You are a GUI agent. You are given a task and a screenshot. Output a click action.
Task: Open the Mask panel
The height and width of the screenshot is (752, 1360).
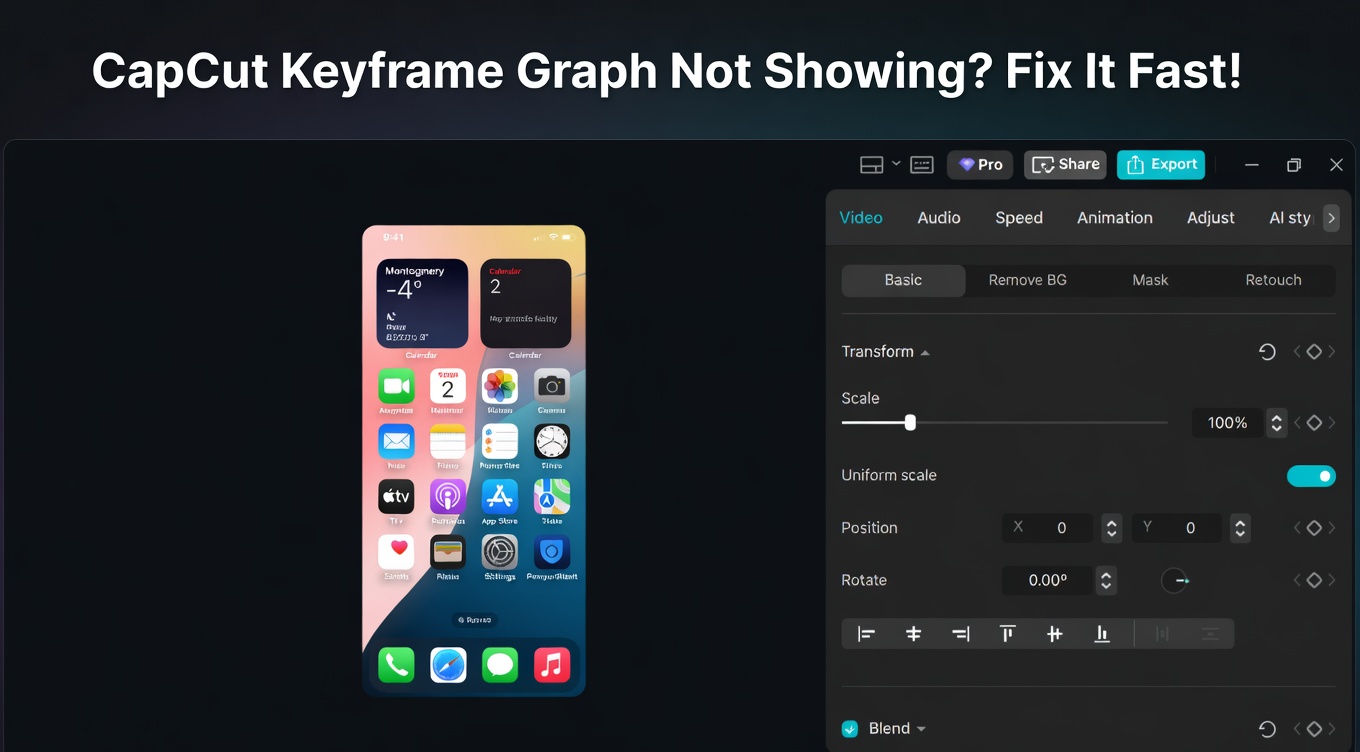[x=1150, y=280]
